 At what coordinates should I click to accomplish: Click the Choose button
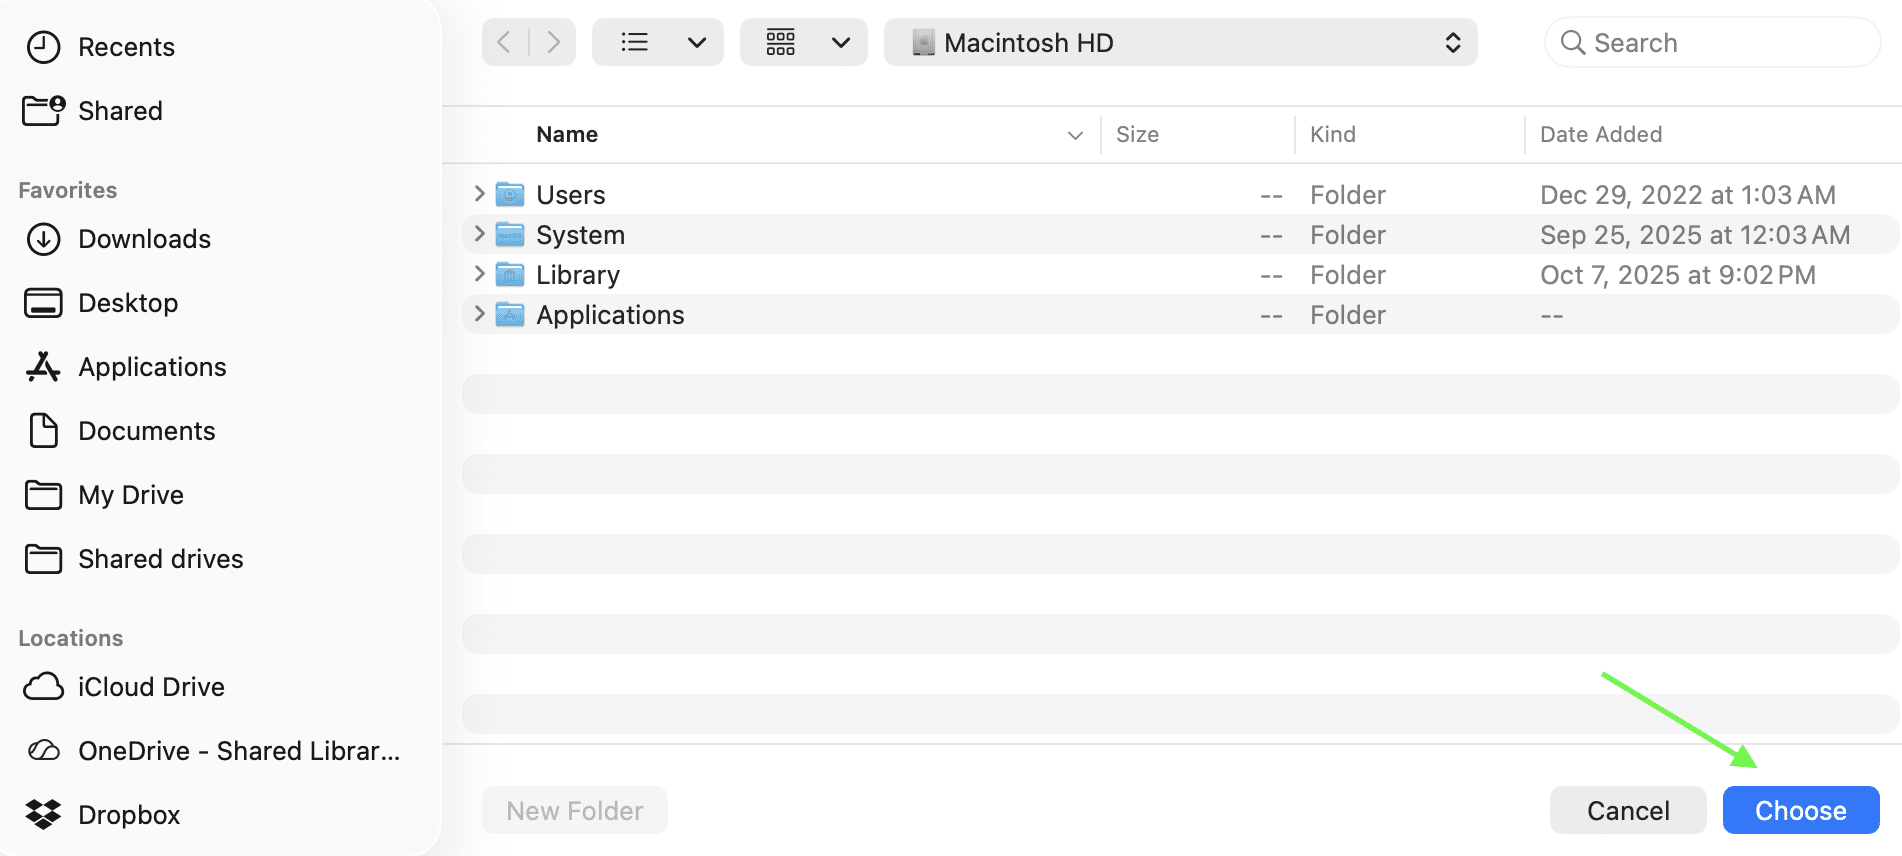click(1800, 810)
